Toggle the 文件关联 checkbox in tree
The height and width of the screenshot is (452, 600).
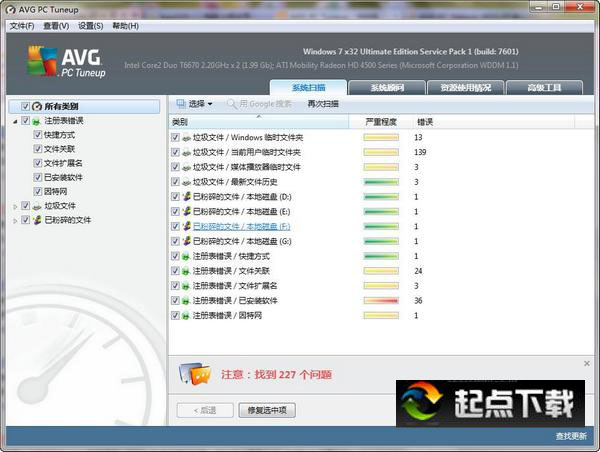click(38, 149)
